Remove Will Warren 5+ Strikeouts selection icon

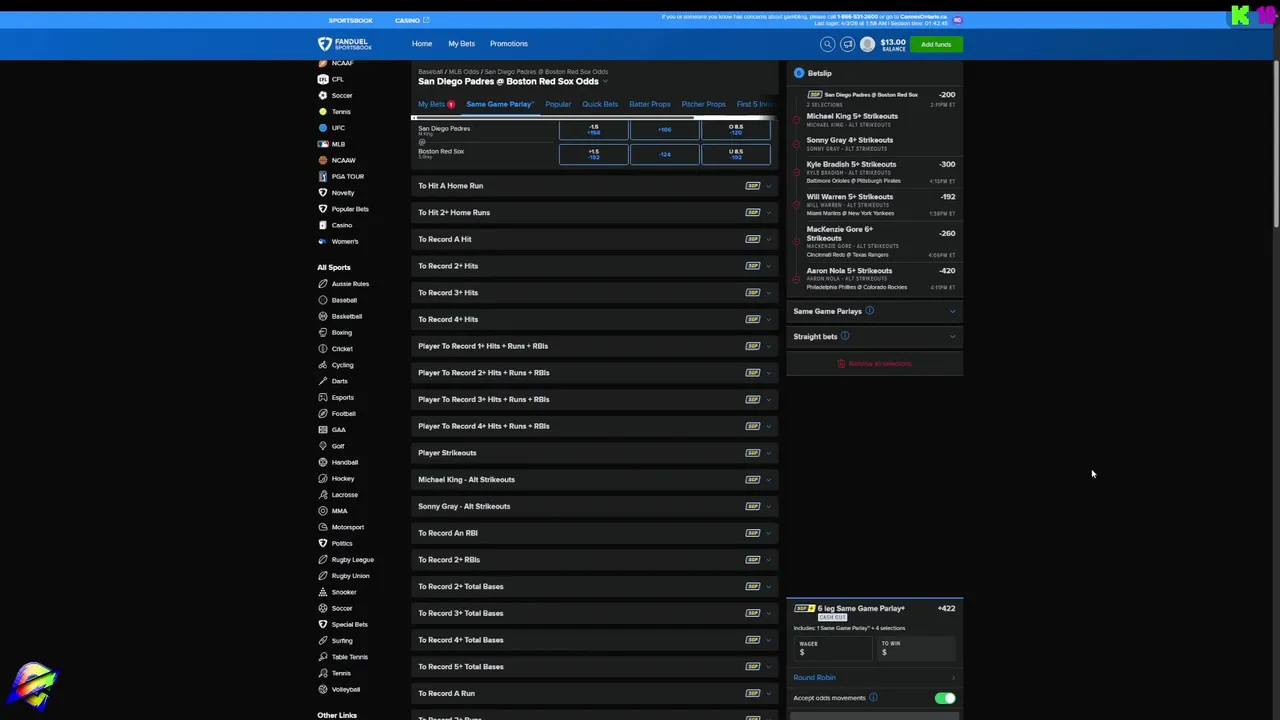click(797, 204)
